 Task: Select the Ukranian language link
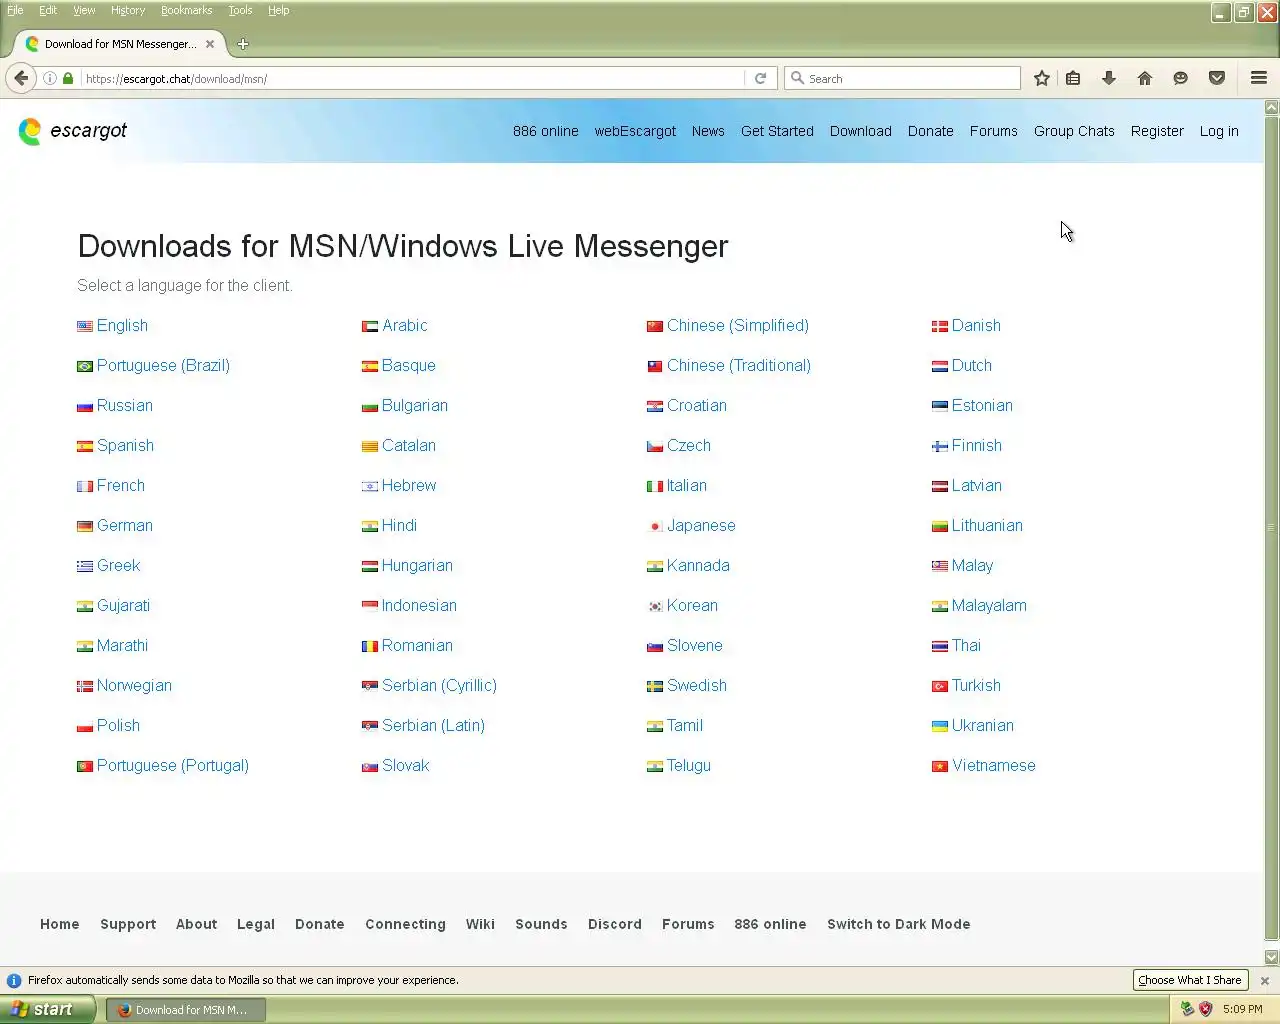[x=983, y=726]
